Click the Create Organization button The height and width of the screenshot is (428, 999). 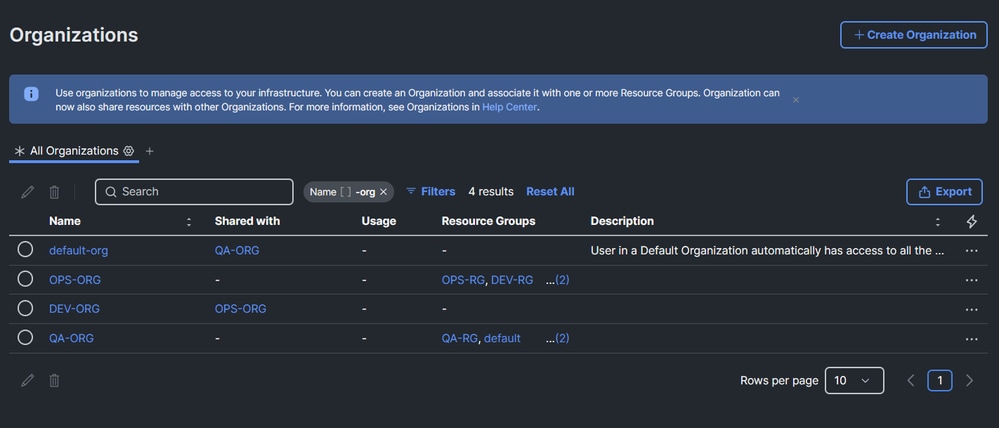point(914,35)
